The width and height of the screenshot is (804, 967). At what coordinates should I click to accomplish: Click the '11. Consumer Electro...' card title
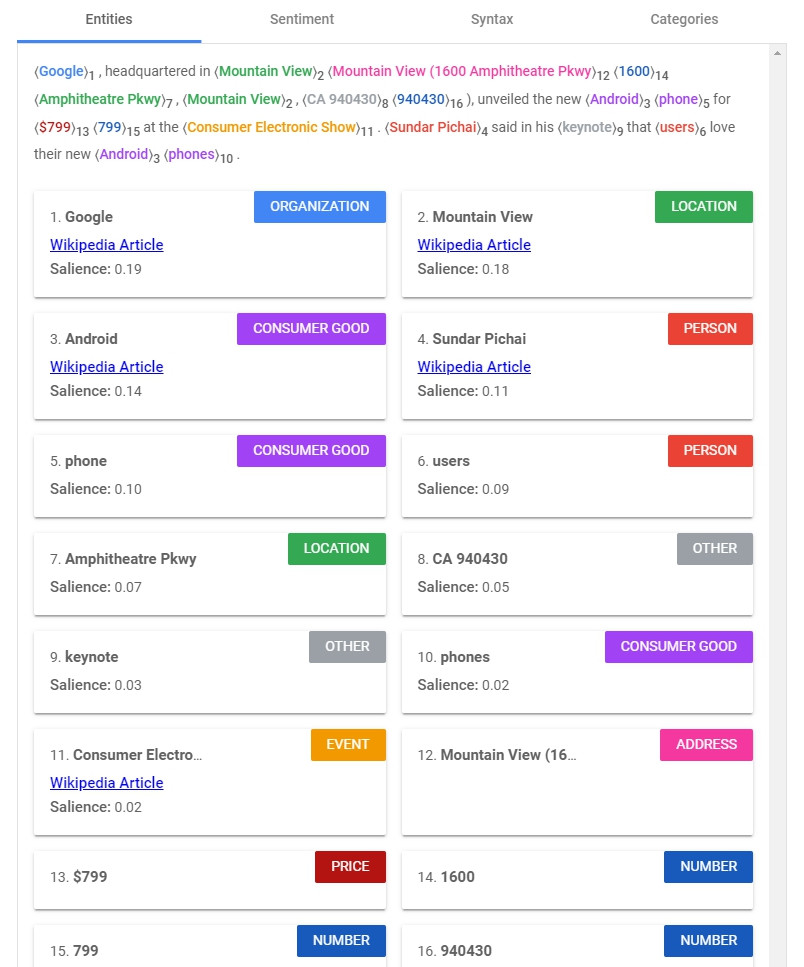coord(126,755)
